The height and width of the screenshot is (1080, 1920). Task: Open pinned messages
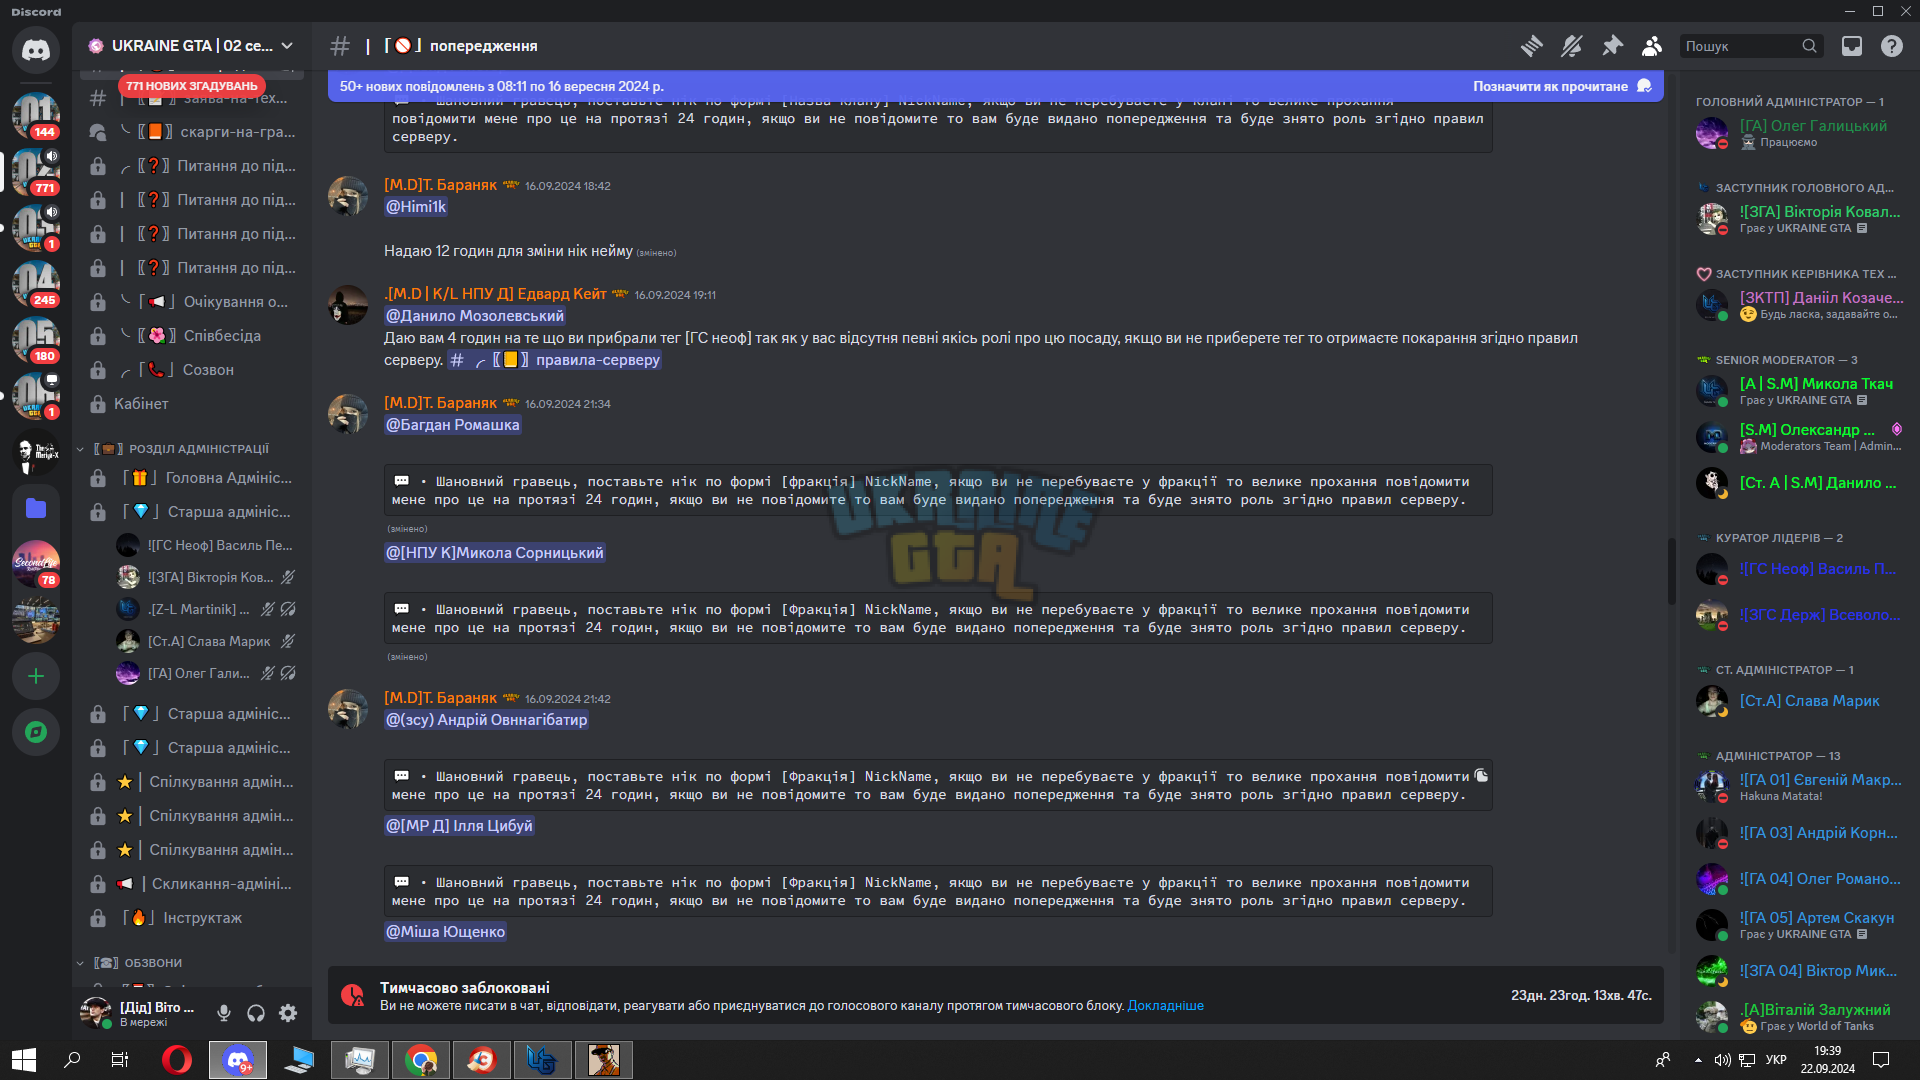coord(1612,46)
